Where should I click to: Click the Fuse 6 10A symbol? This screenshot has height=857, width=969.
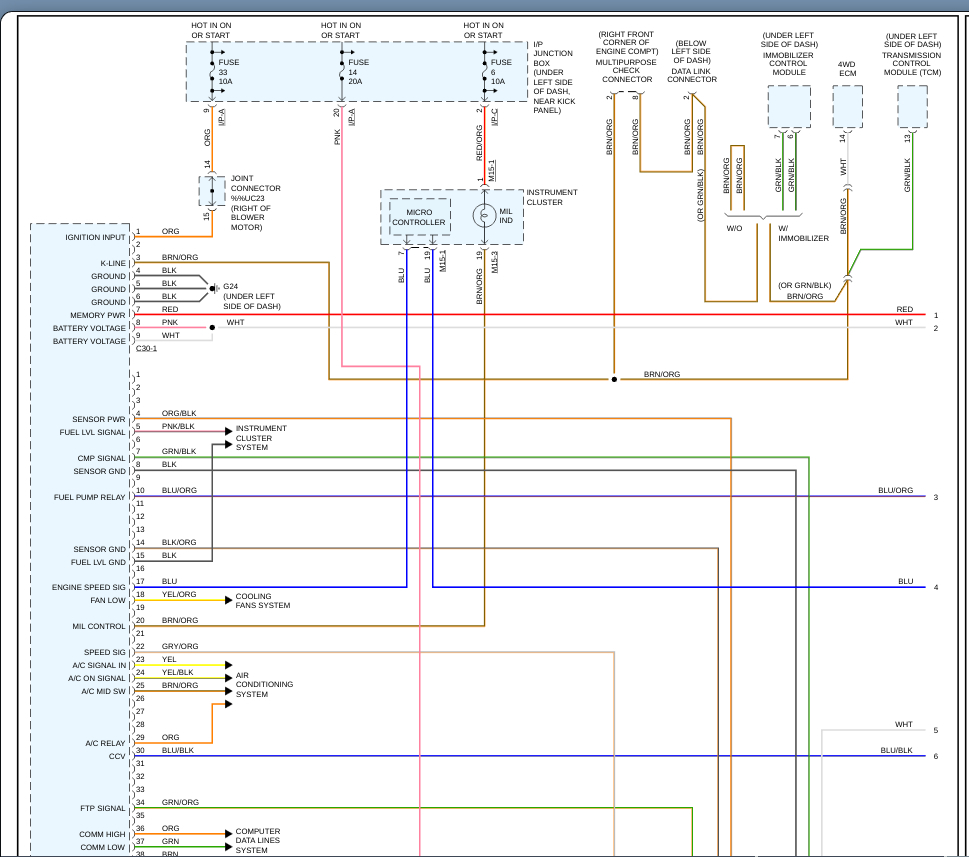click(x=484, y=70)
